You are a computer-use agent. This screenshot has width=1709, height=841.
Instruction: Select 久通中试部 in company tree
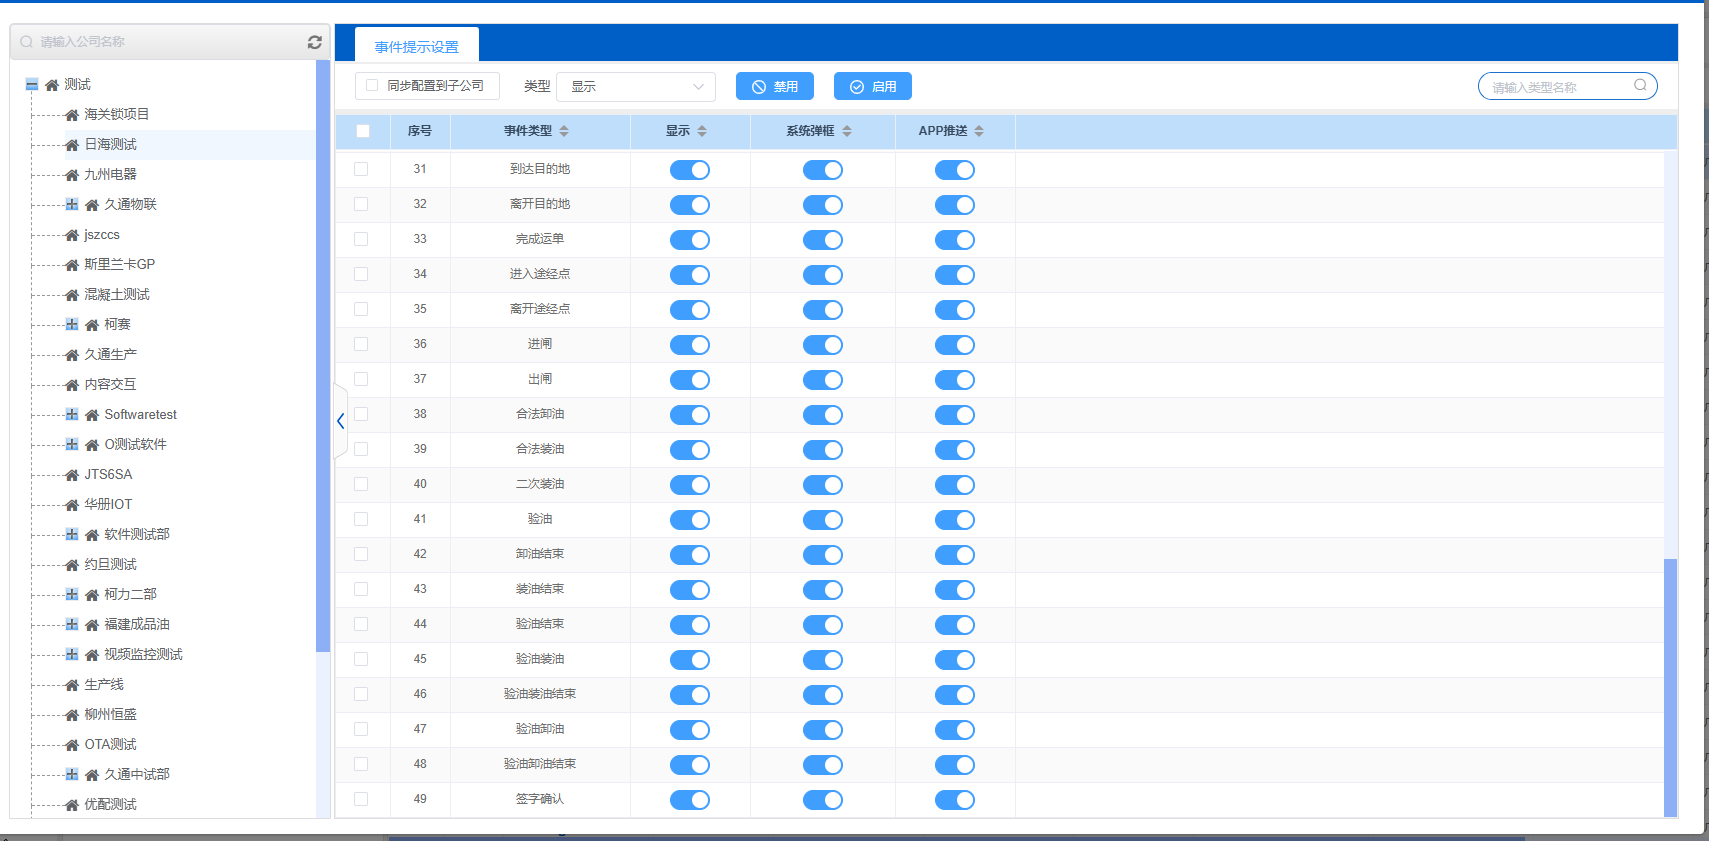[x=137, y=775]
